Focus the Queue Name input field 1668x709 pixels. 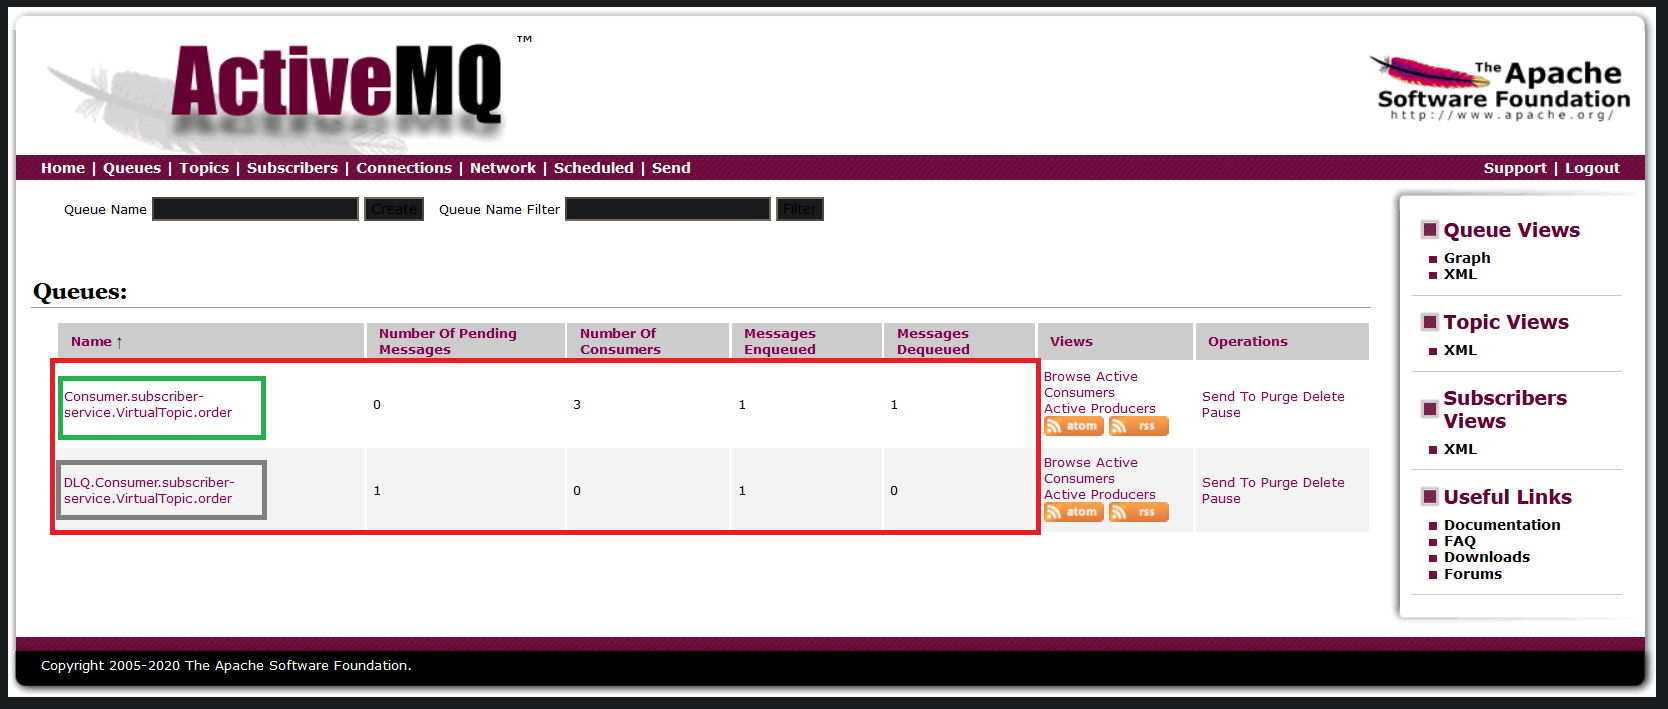pos(255,209)
